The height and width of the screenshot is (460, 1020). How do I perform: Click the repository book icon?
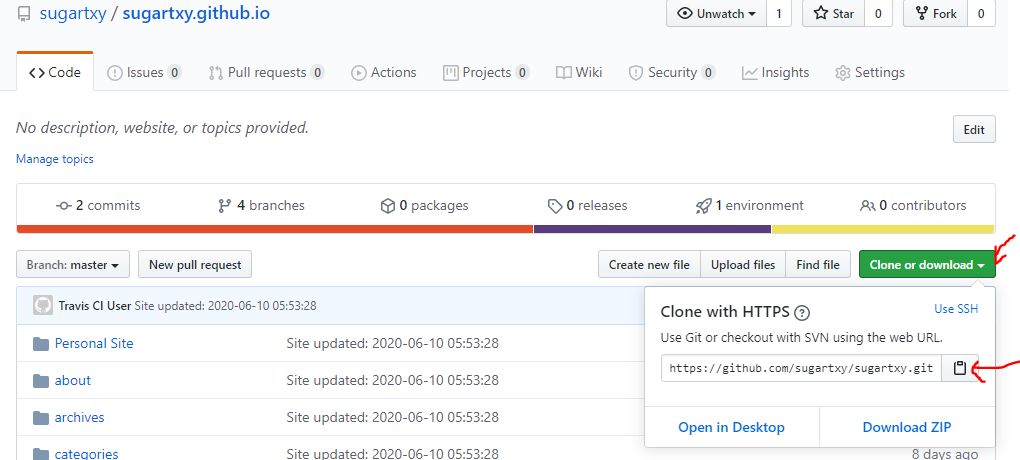pos(24,14)
